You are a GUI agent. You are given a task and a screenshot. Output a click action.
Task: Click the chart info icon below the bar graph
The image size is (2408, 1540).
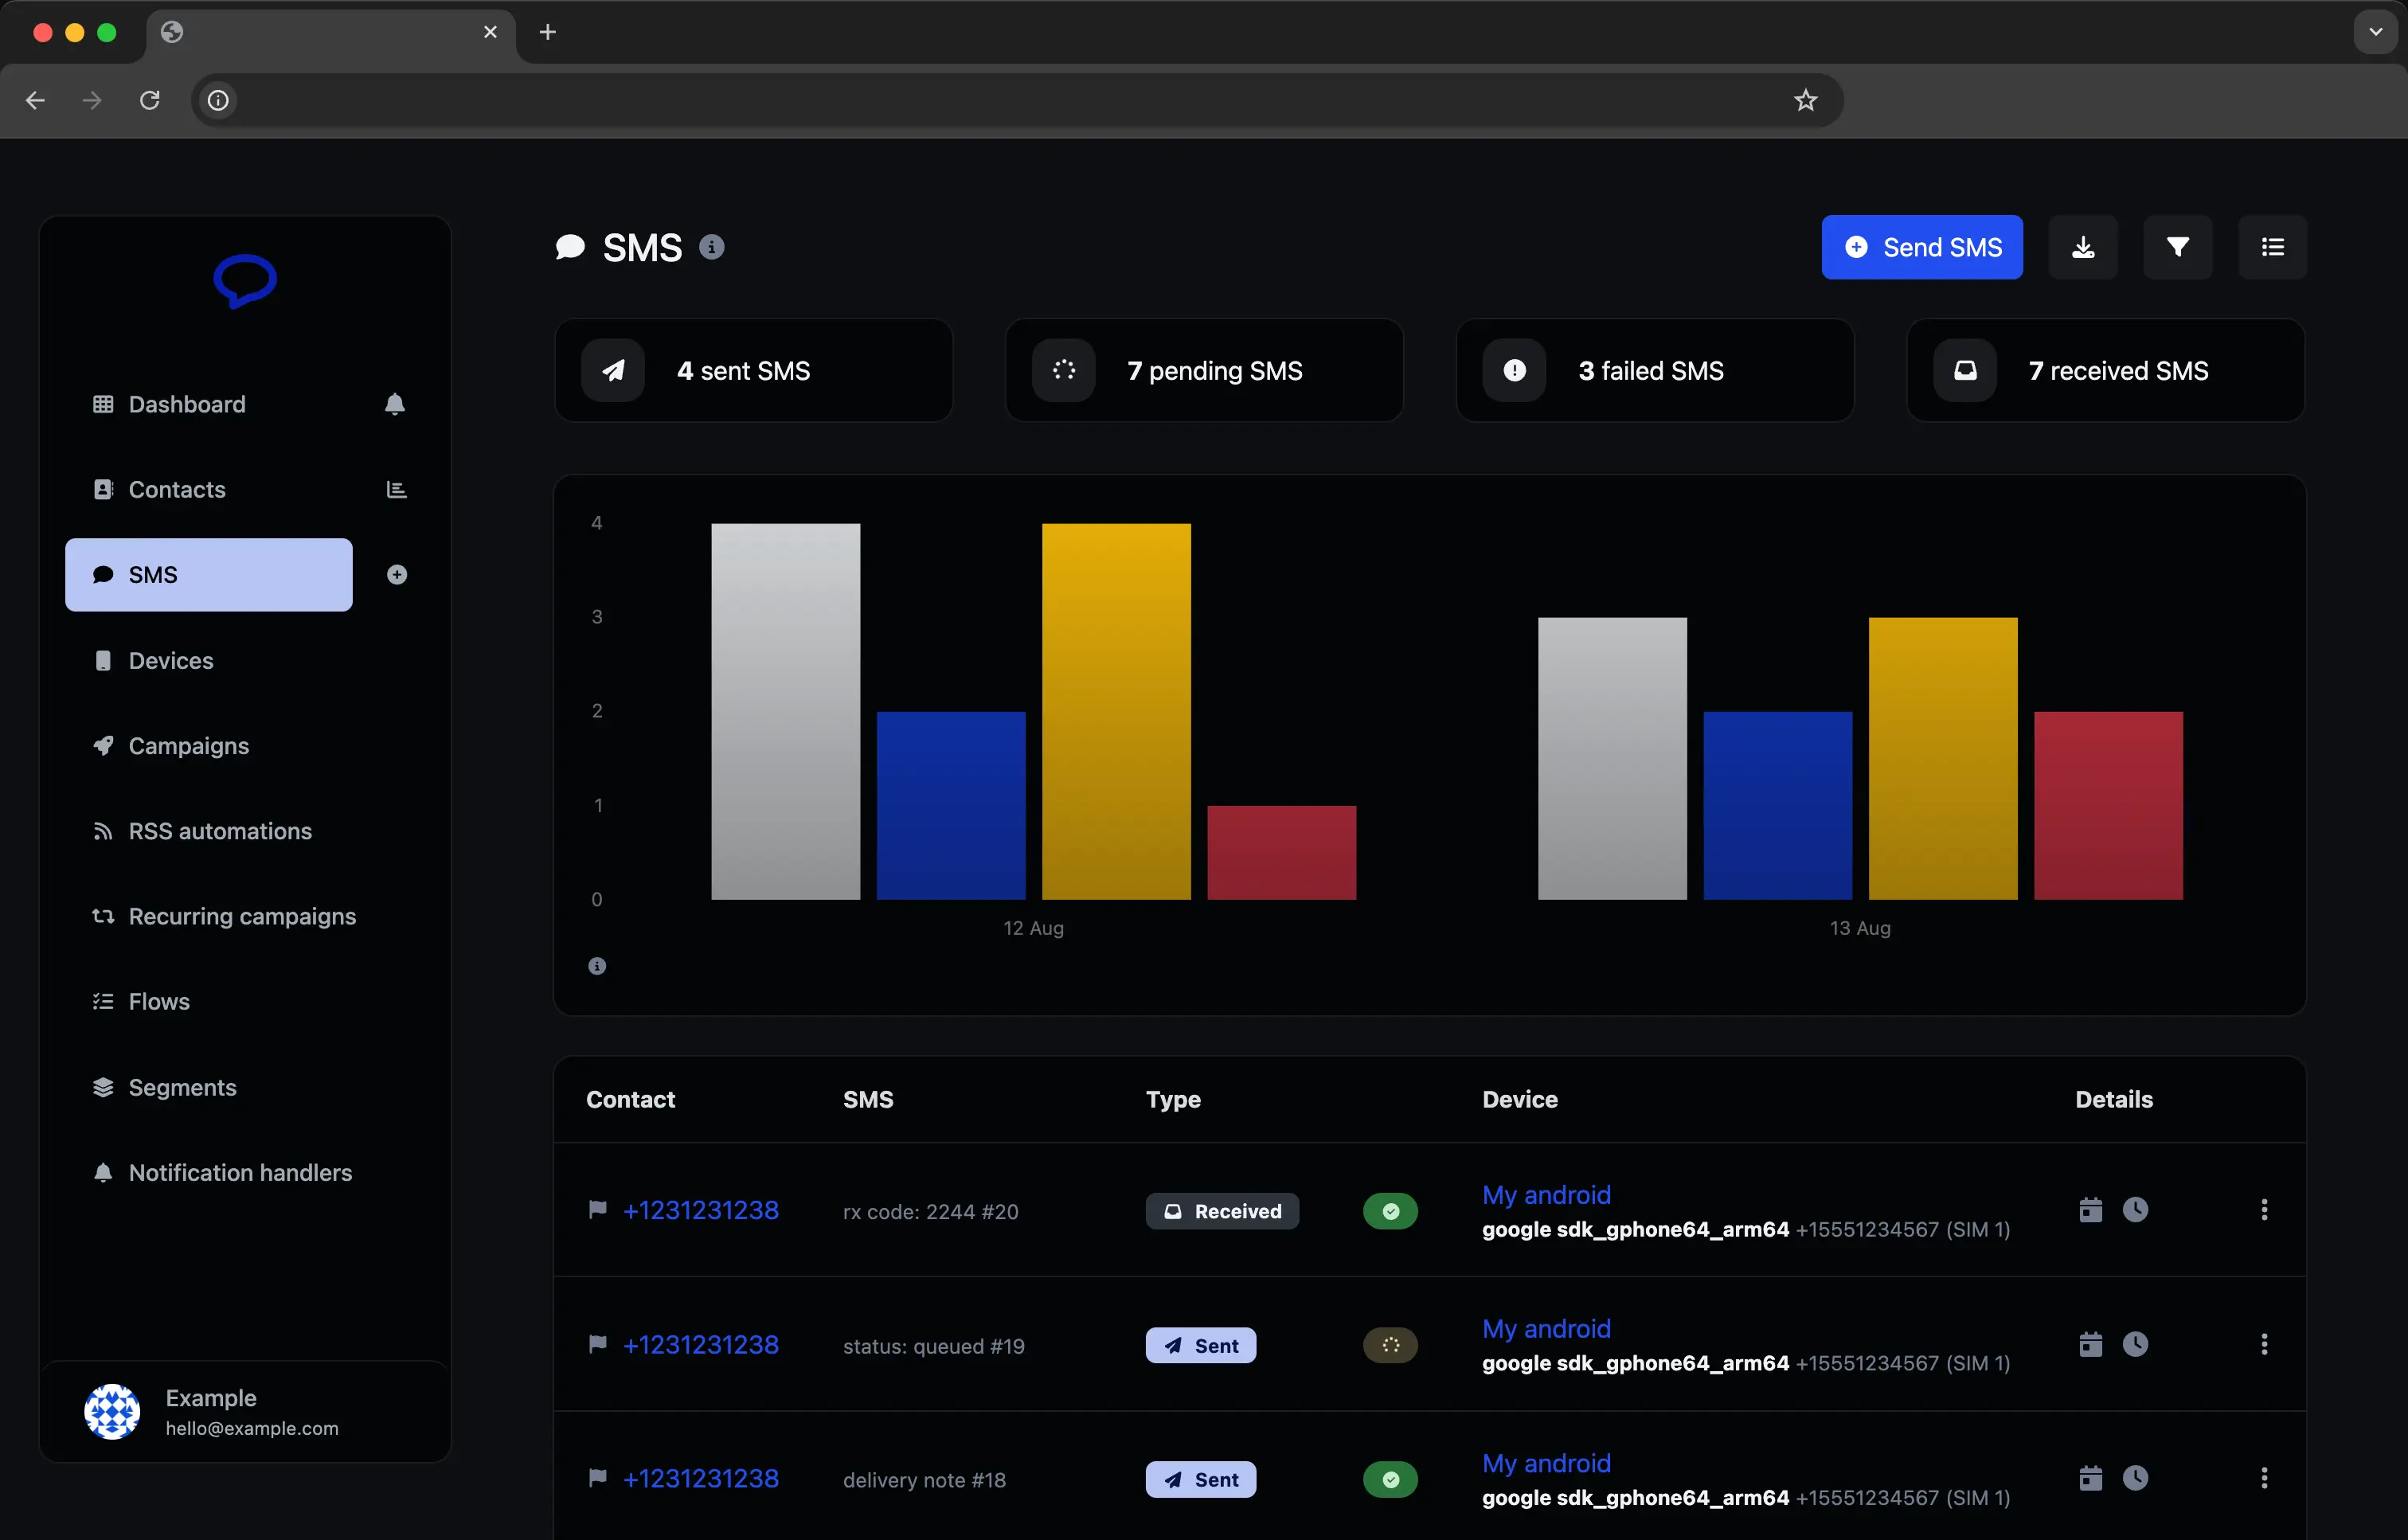pos(597,965)
